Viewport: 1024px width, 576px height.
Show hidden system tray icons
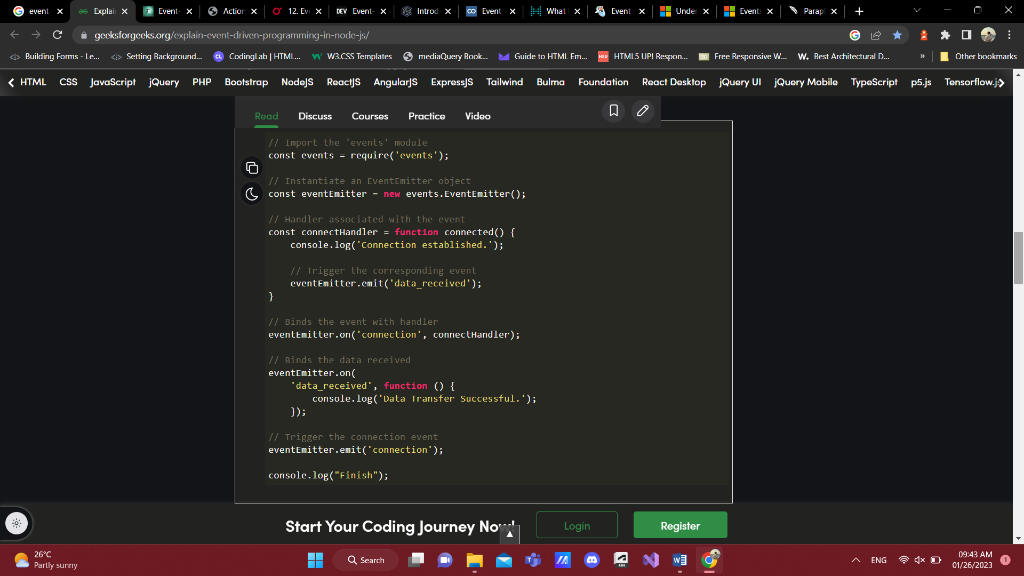pos(856,560)
